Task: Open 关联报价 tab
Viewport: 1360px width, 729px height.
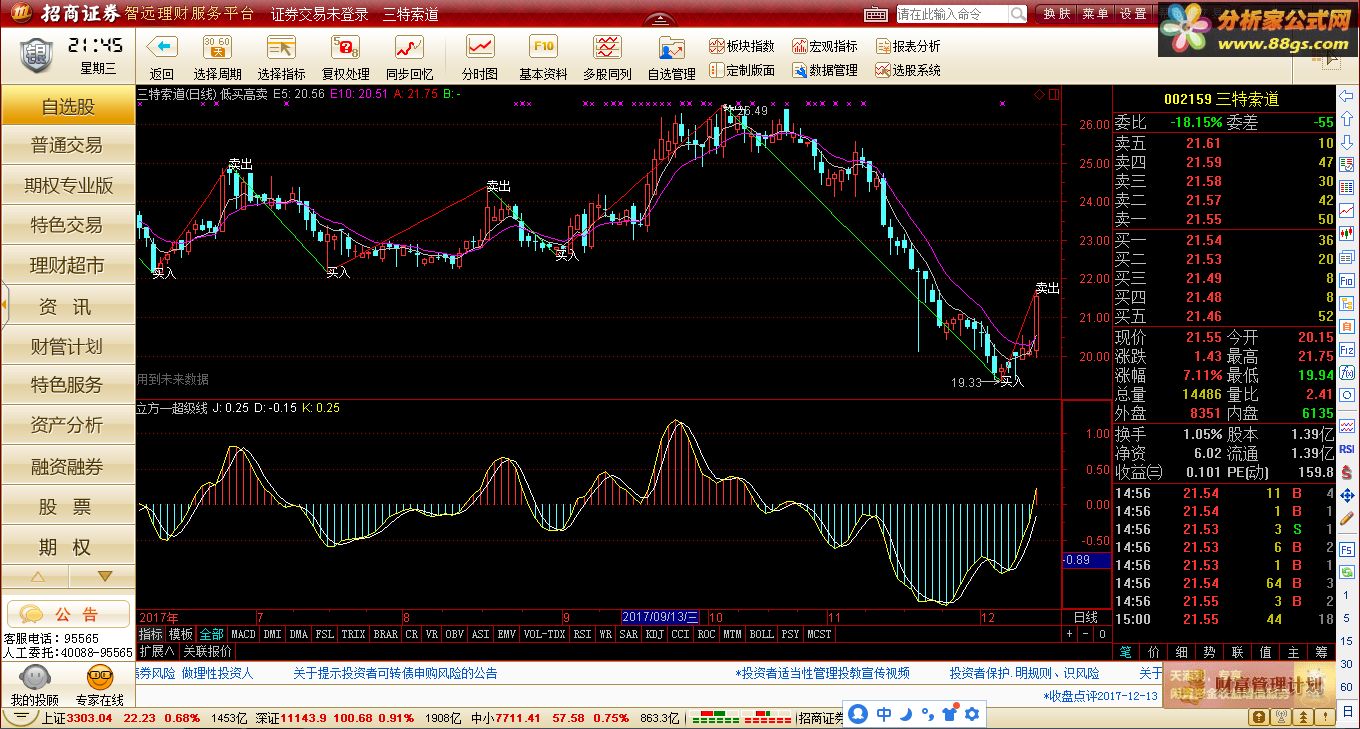Action: [207, 650]
